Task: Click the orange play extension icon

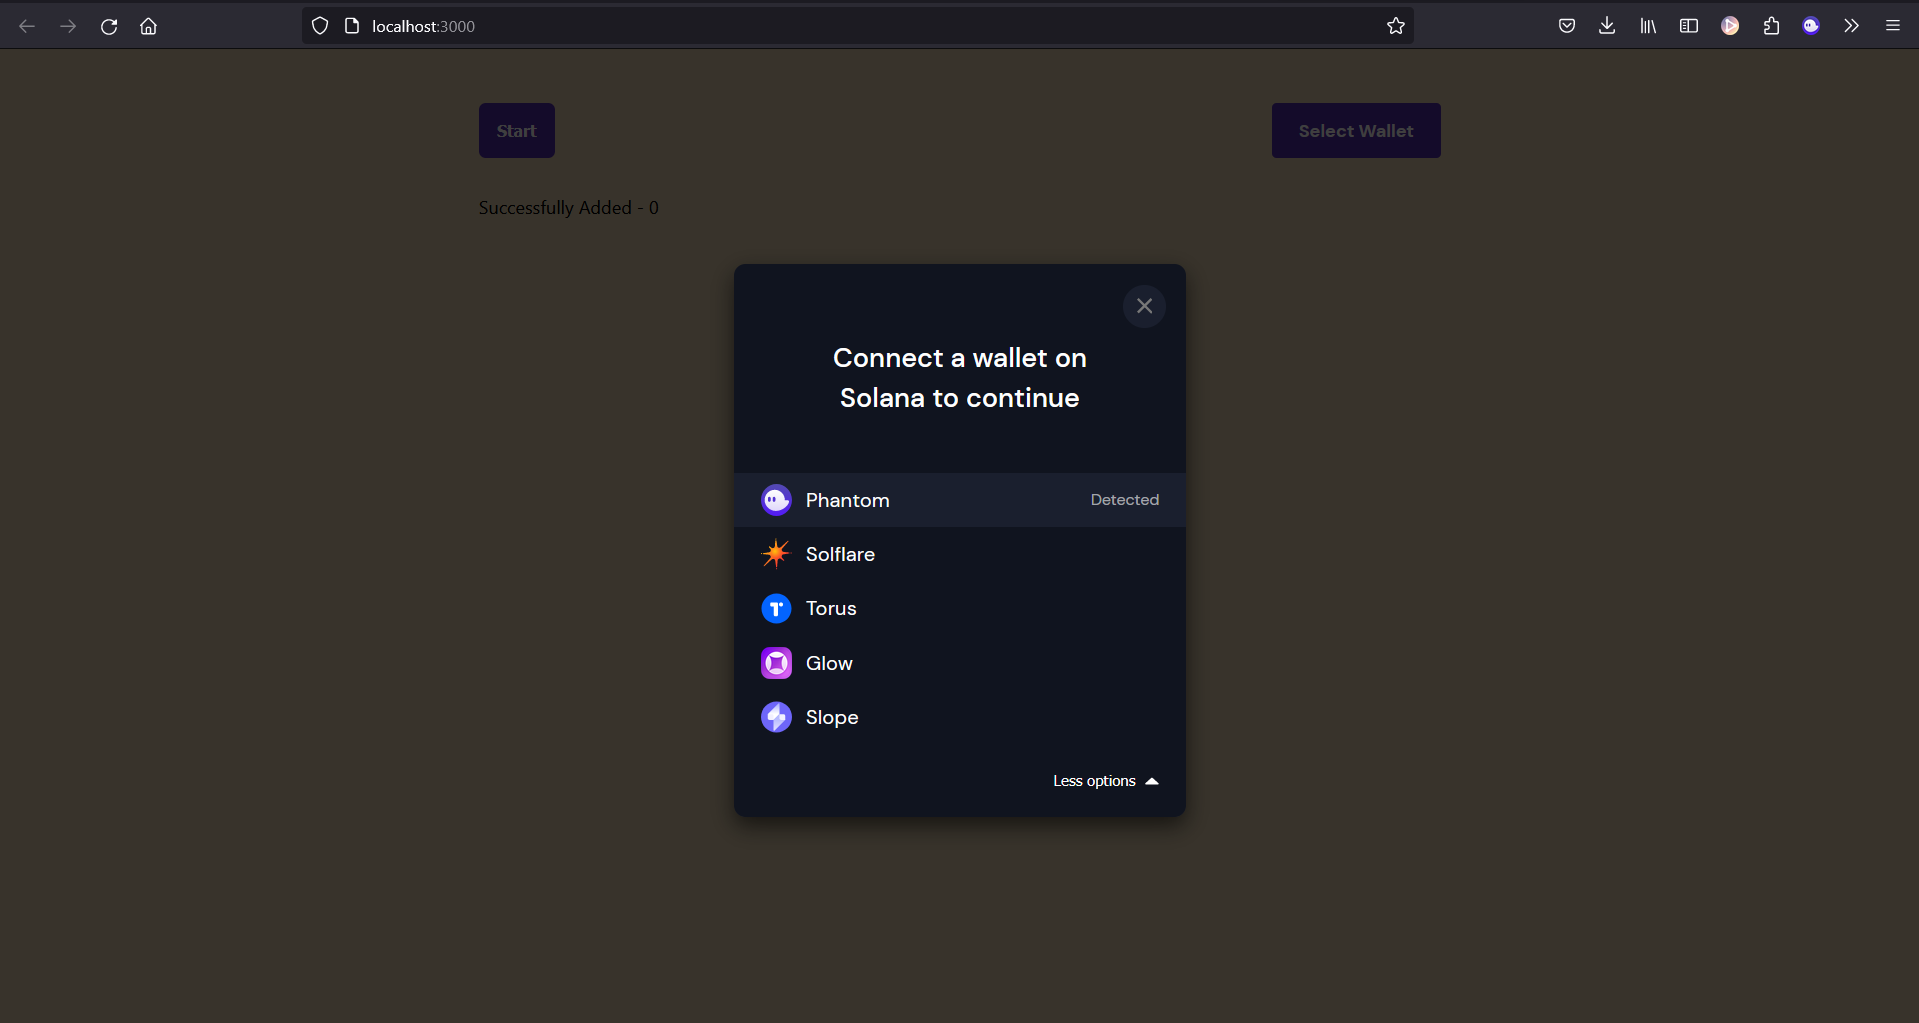Action: (x=1730, y=26)
